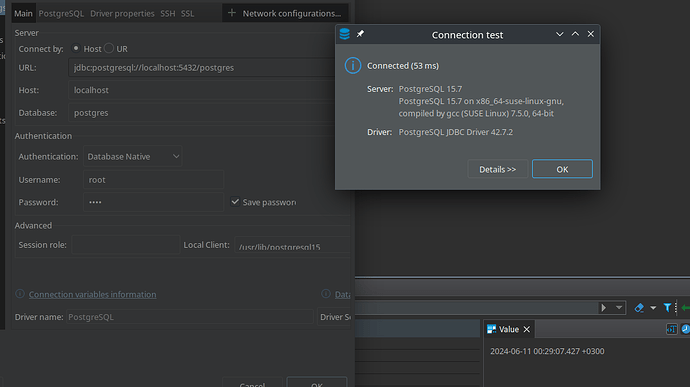The height and width of the screenshot is (387, 690).
Task: Click the Network configurations button
Action: tap(285, 13)
